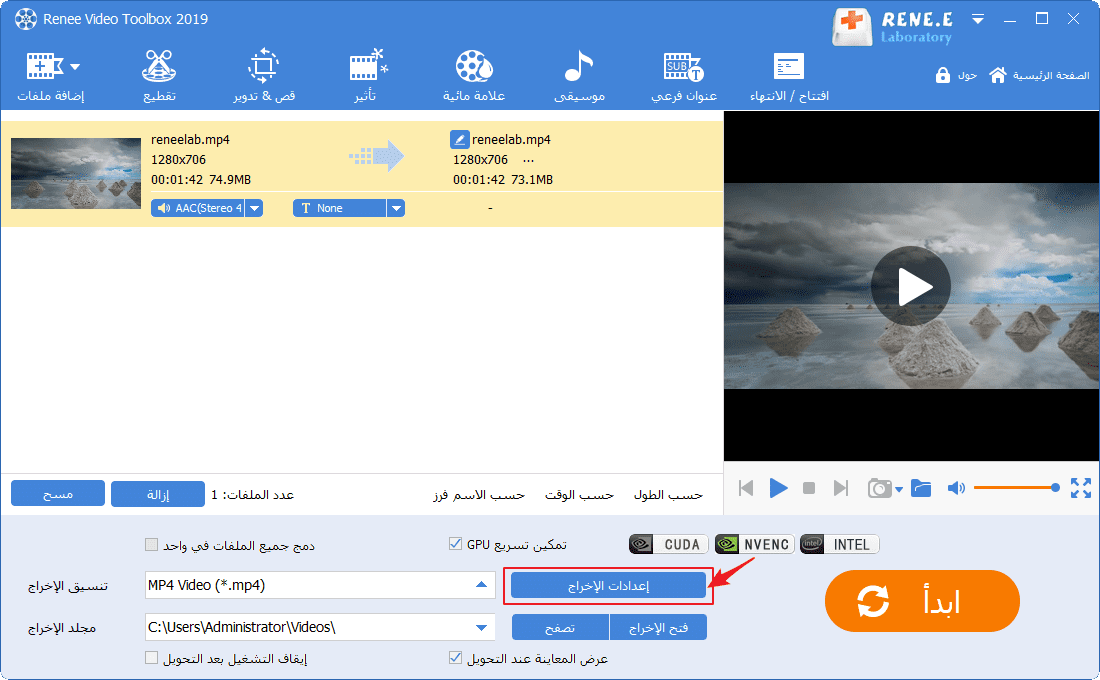This screenshot has width=1100, height=680.
Task: Mute the speaker volume icon
Action: pos(956,488)
